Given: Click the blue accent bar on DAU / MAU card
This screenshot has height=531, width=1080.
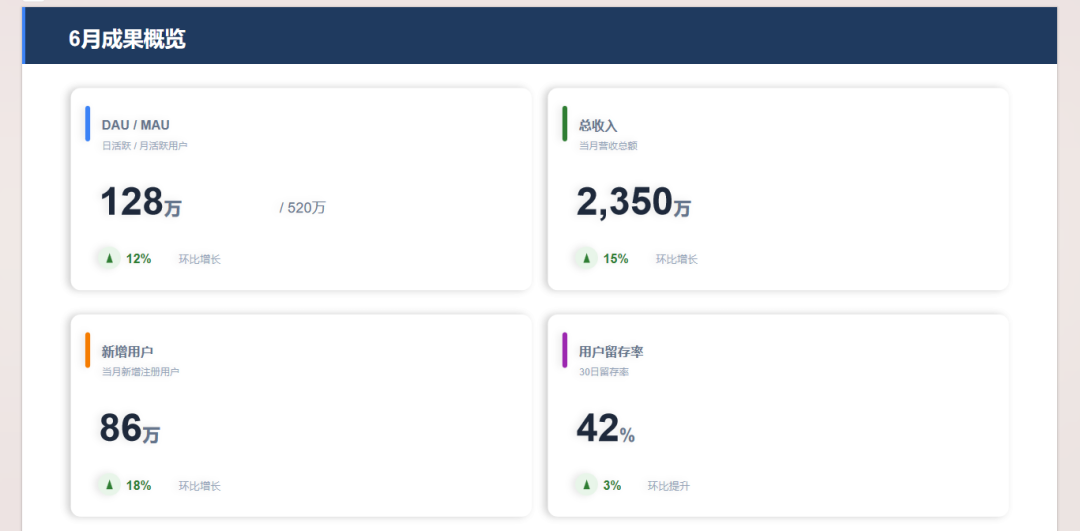Looking at the screenshot, I should pyautogui.click(x=87, y=124).
